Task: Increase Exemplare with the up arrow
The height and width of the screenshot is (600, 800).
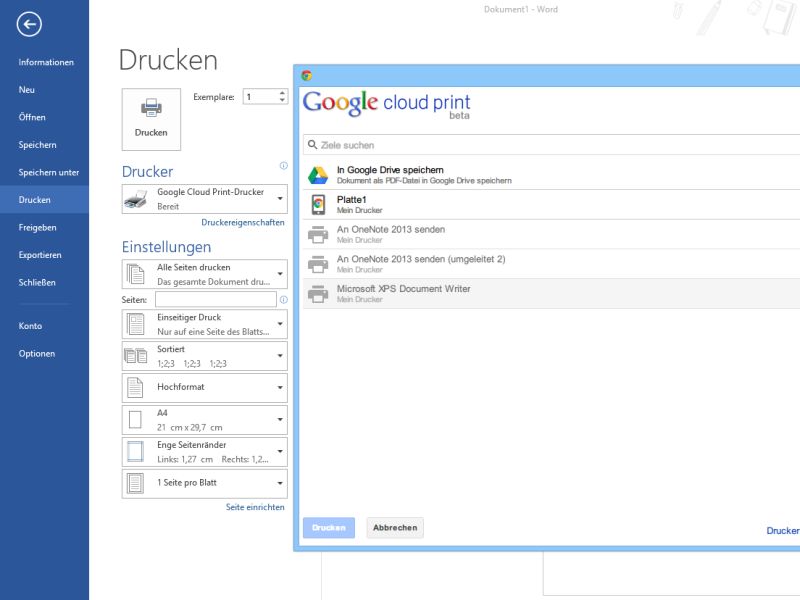Action: (282, 93)
